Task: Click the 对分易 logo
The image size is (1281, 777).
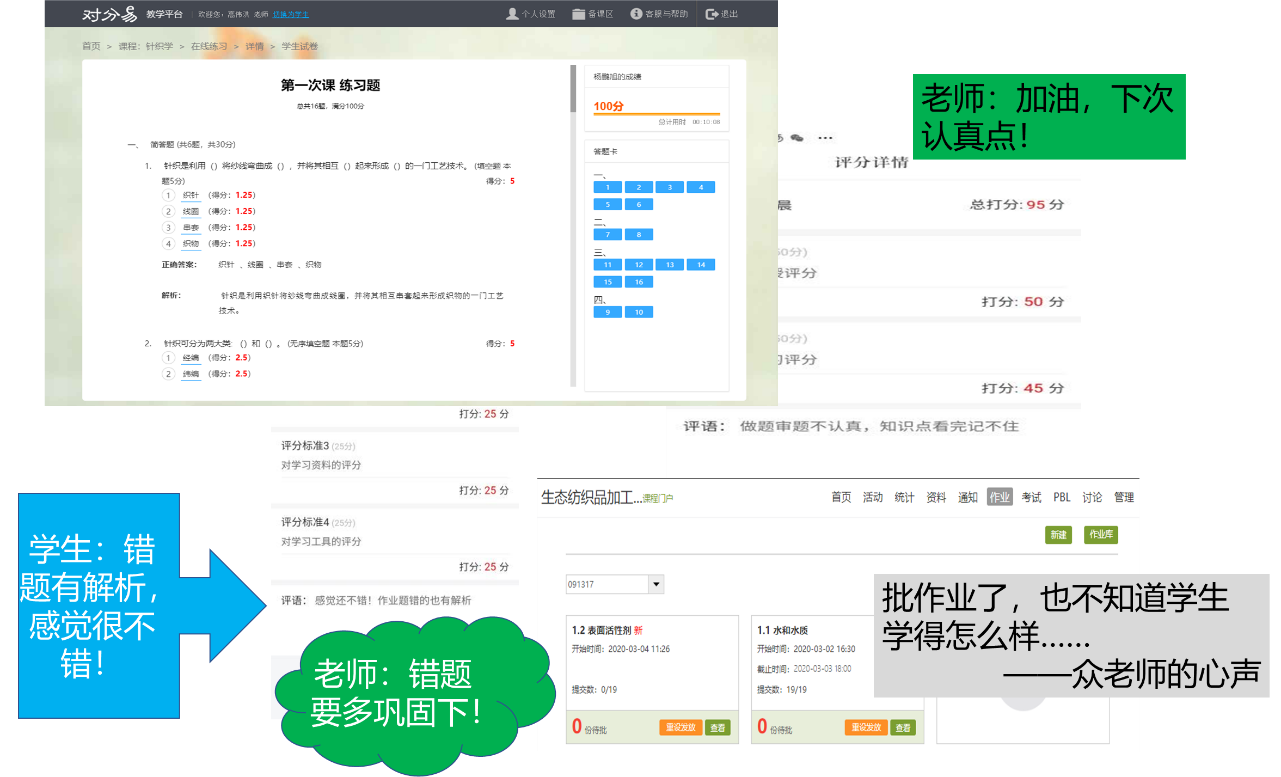Action: pos(109,14)
